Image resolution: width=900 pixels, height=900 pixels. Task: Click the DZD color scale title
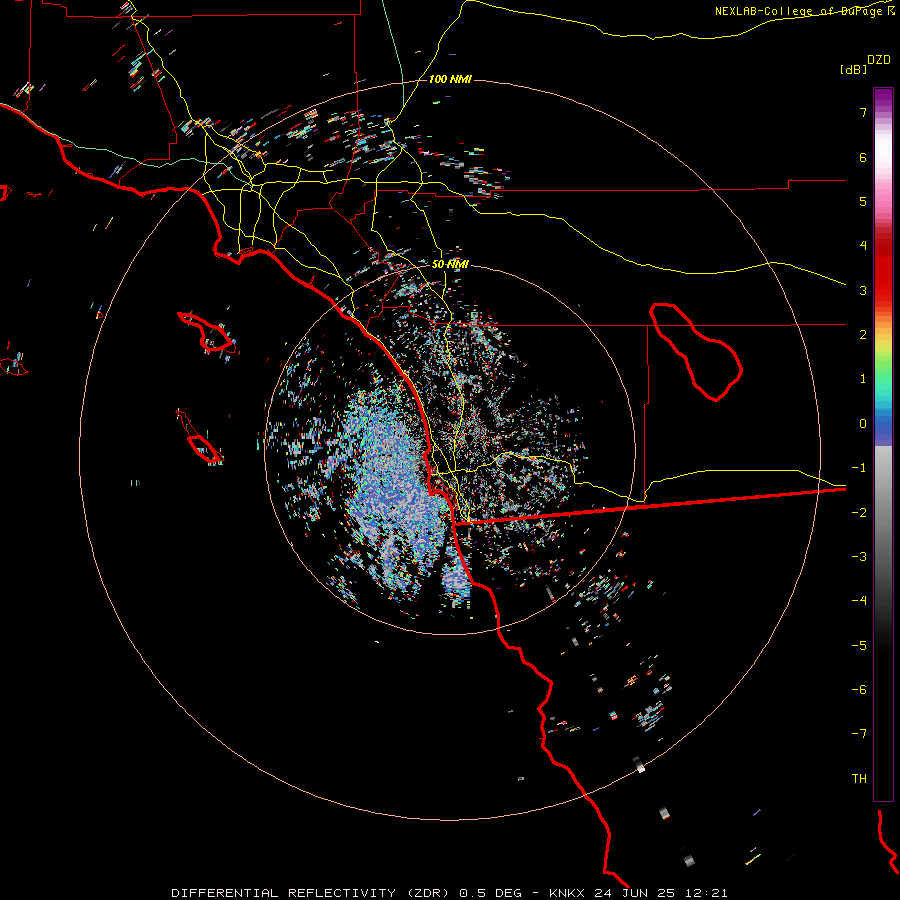tap(879, 60)
